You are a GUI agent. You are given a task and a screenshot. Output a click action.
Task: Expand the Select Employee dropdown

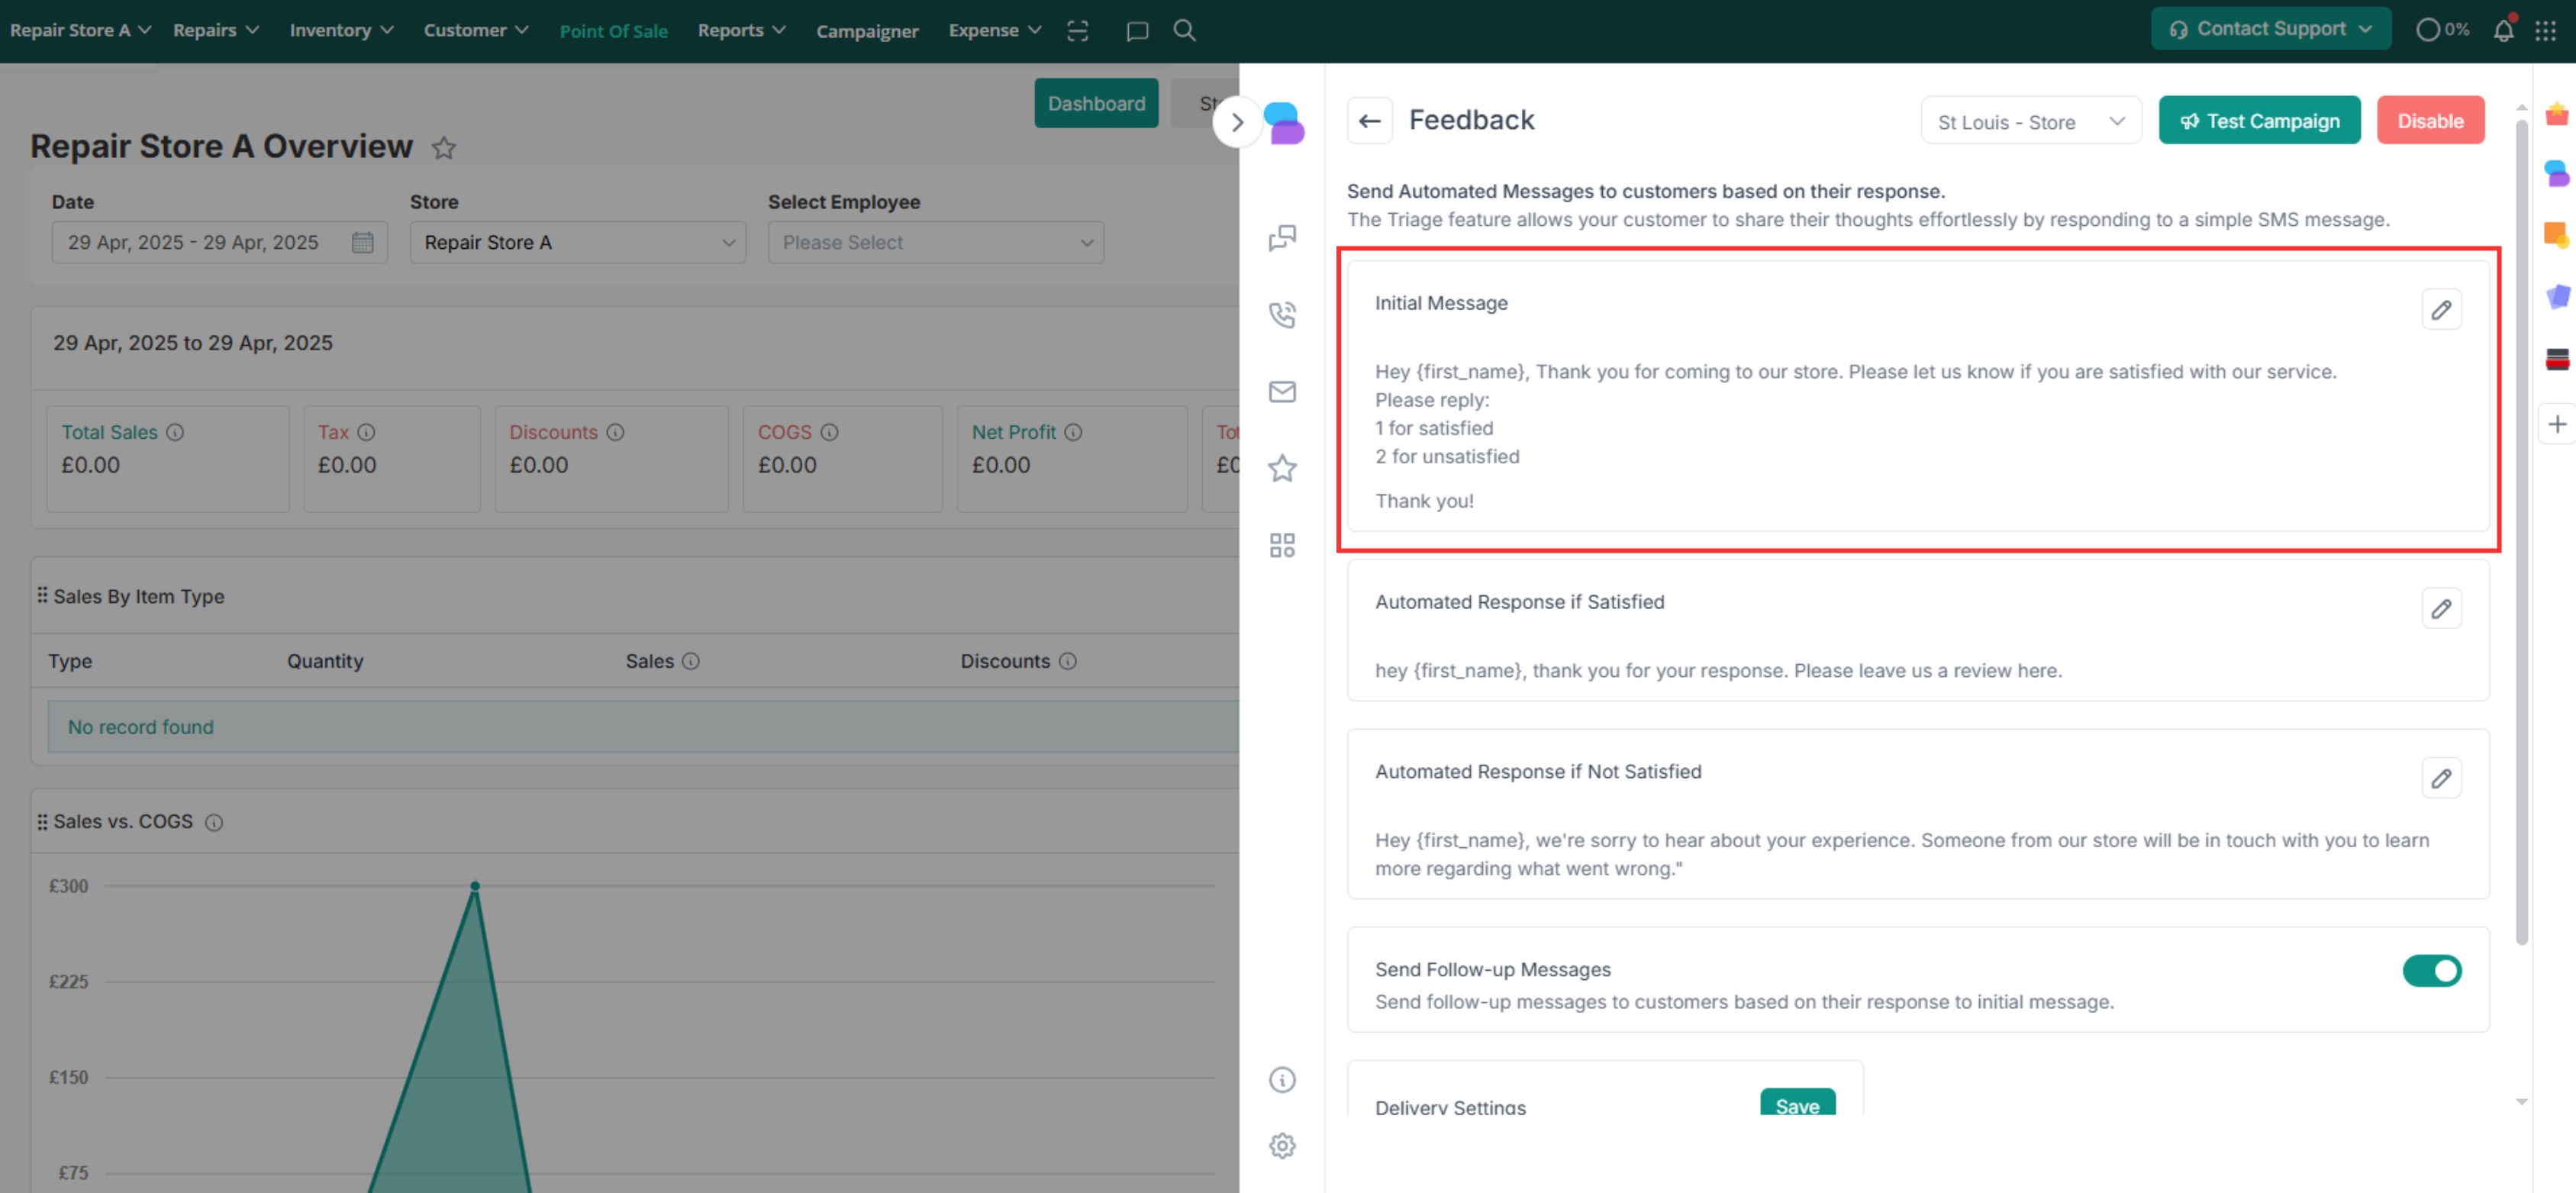pos(935,243)
